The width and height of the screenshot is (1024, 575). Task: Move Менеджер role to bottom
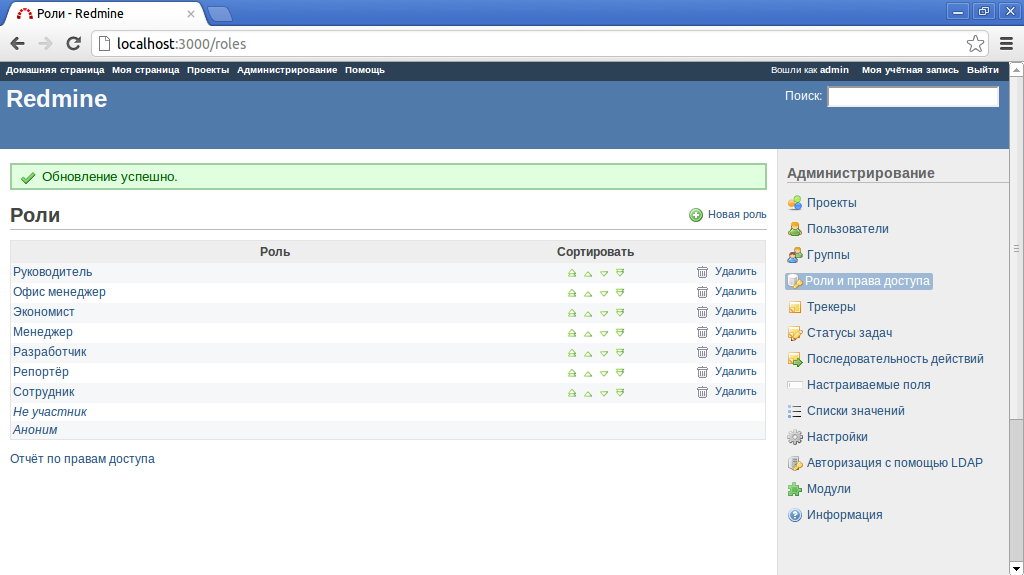coord(620,333)
